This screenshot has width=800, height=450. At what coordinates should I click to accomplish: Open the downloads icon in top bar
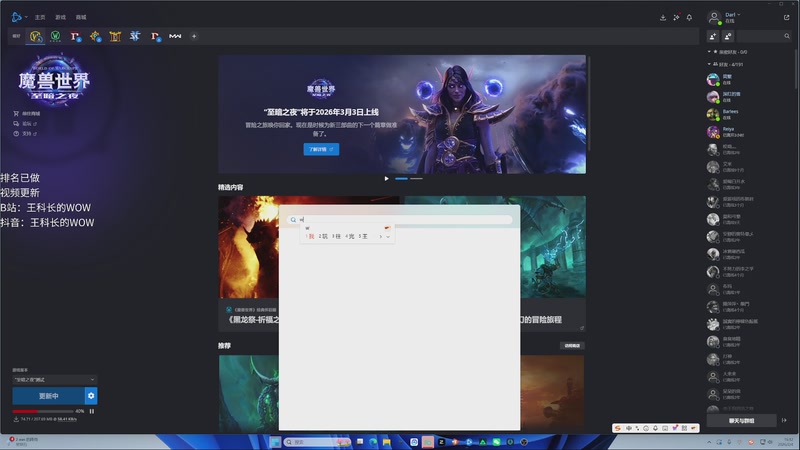pos(663,17)
